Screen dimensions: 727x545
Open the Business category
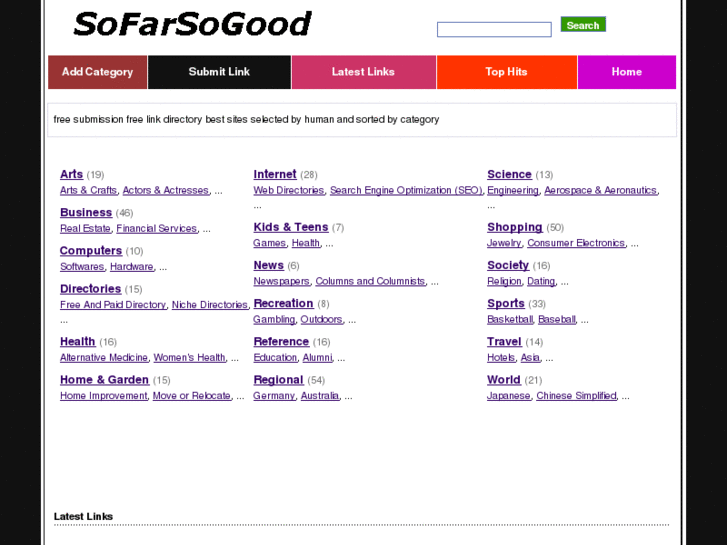(86, 212)
